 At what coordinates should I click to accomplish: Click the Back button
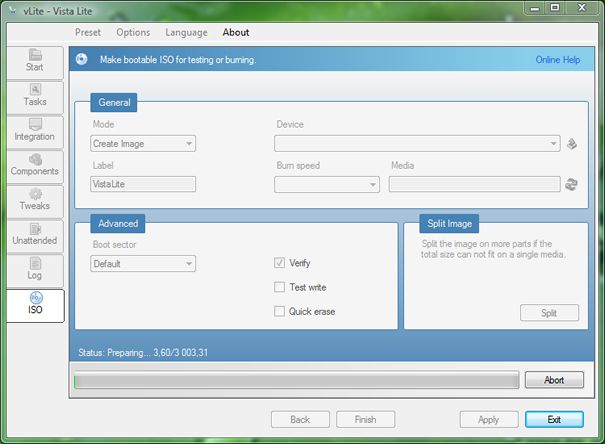click(300, 419)
